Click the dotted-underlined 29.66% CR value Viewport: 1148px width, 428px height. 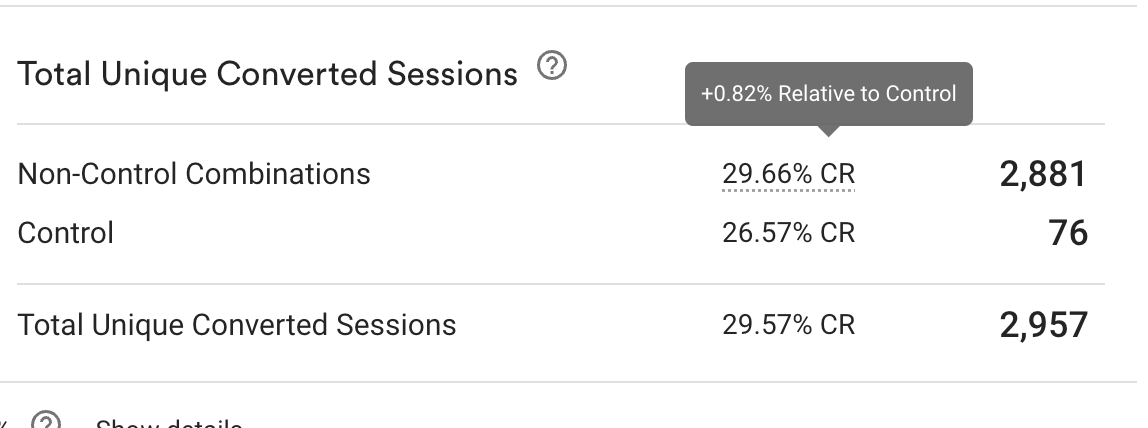click(x=789, y=174)
